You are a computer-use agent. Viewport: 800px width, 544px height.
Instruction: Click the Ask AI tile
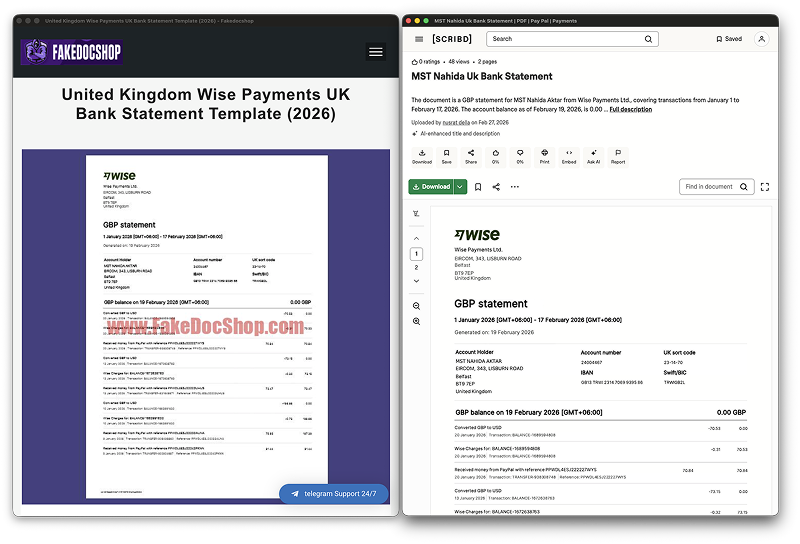tap(593, 156)
